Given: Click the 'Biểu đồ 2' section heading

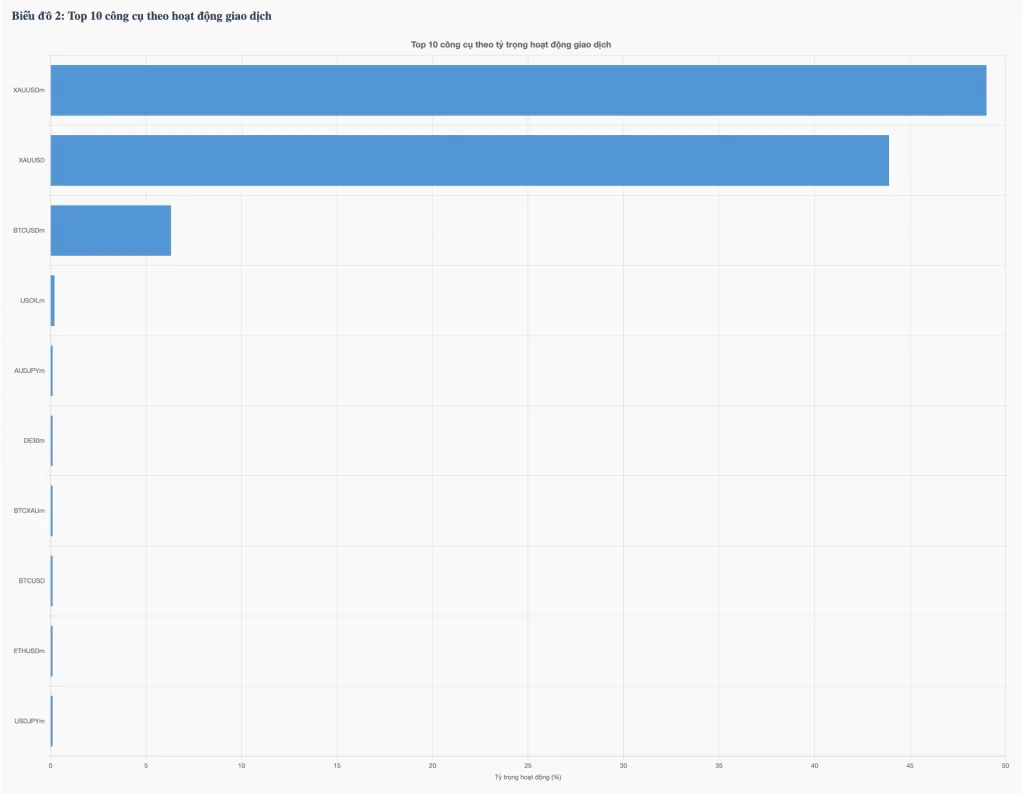Looking at the screenshot, I should pos(141,16).
